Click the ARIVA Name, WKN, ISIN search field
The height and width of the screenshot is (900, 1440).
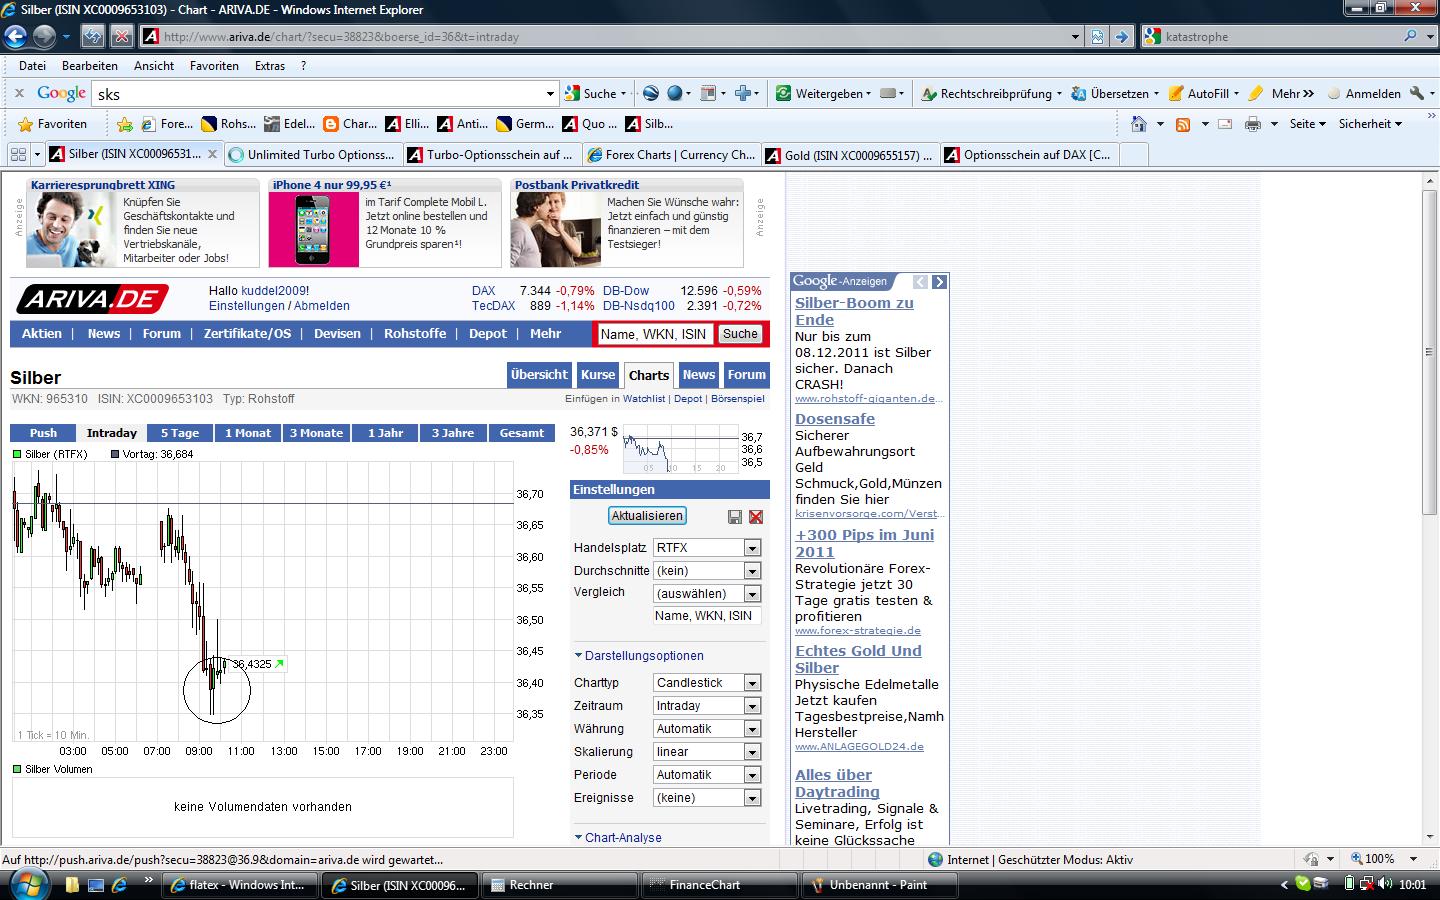(654, 334)
